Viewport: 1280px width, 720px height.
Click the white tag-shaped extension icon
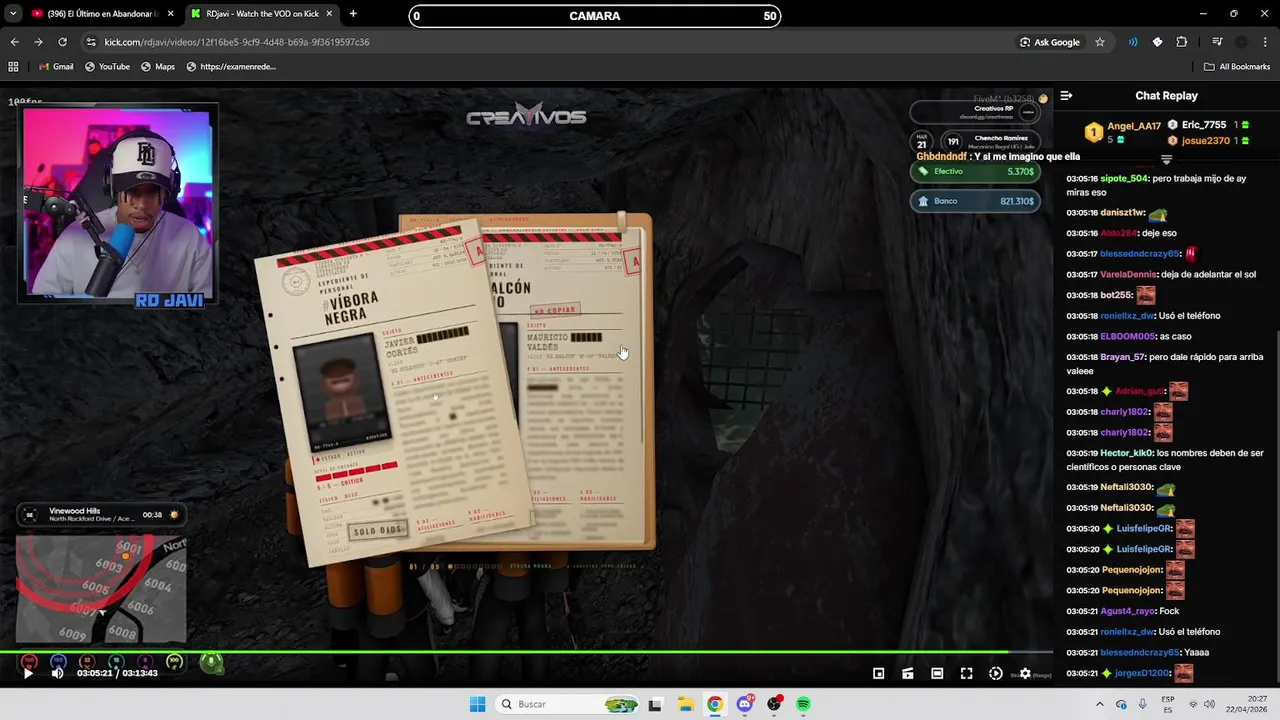[x=1157, y=42]
